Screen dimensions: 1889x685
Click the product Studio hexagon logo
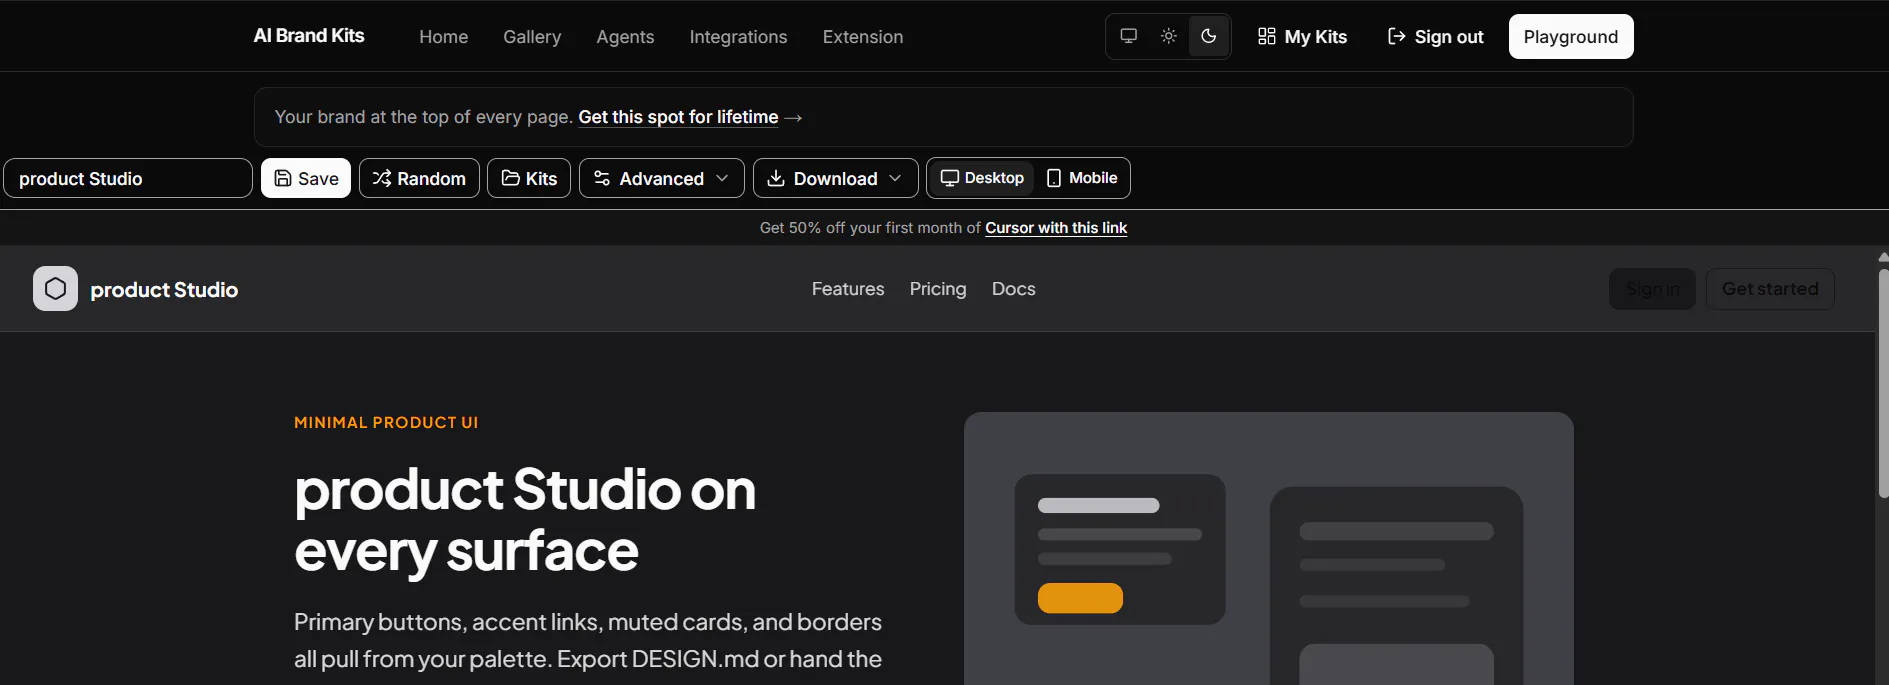pyautogui.click(x=55, y=289)
